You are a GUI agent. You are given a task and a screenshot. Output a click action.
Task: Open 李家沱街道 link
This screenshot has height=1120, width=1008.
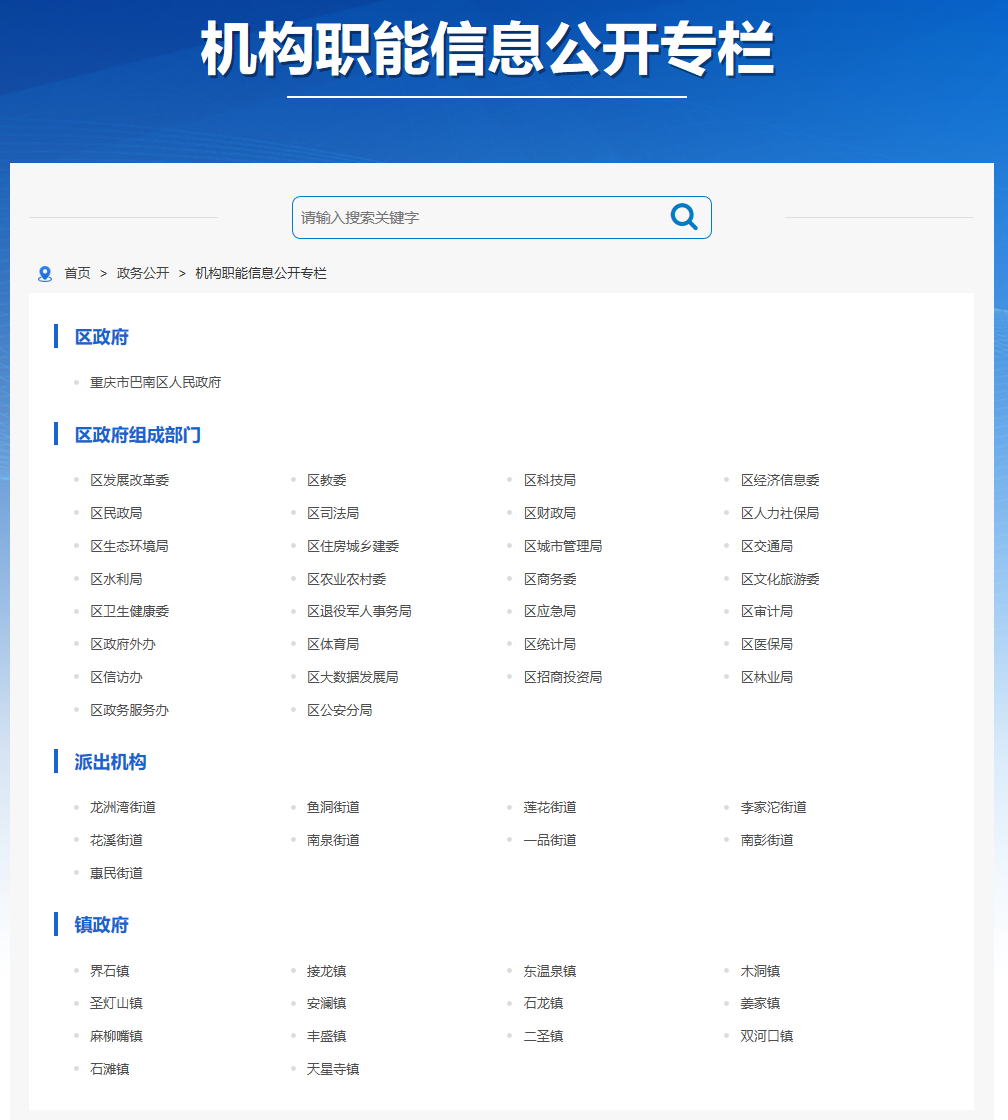(x=774, y=807)
